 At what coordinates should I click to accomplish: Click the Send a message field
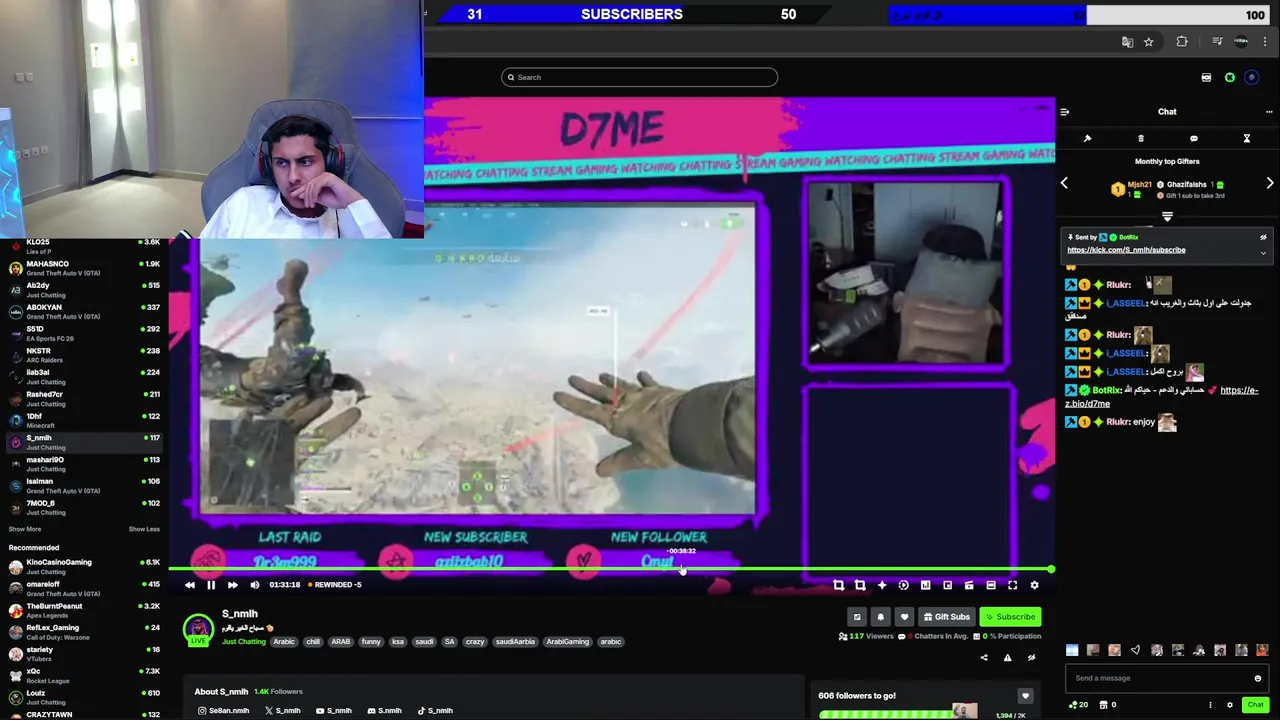[1160, 678]
